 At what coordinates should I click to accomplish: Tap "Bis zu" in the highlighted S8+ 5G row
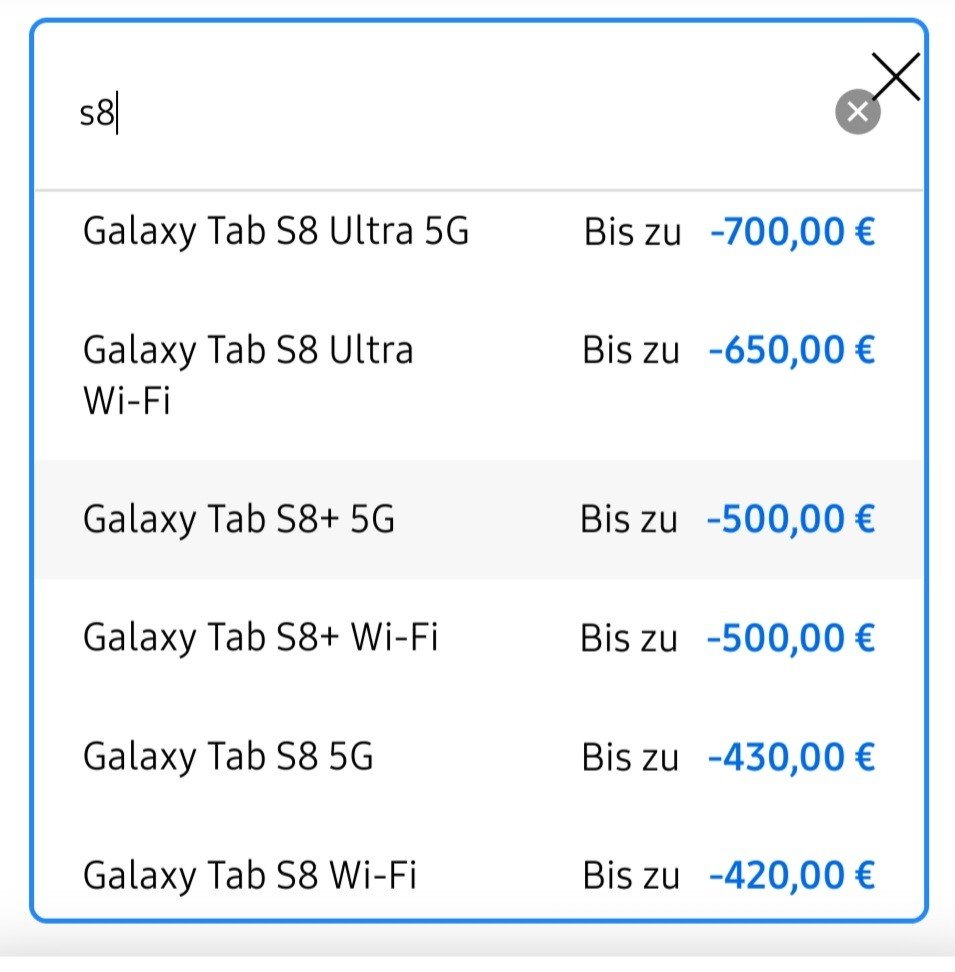click(x=629, y=521)
